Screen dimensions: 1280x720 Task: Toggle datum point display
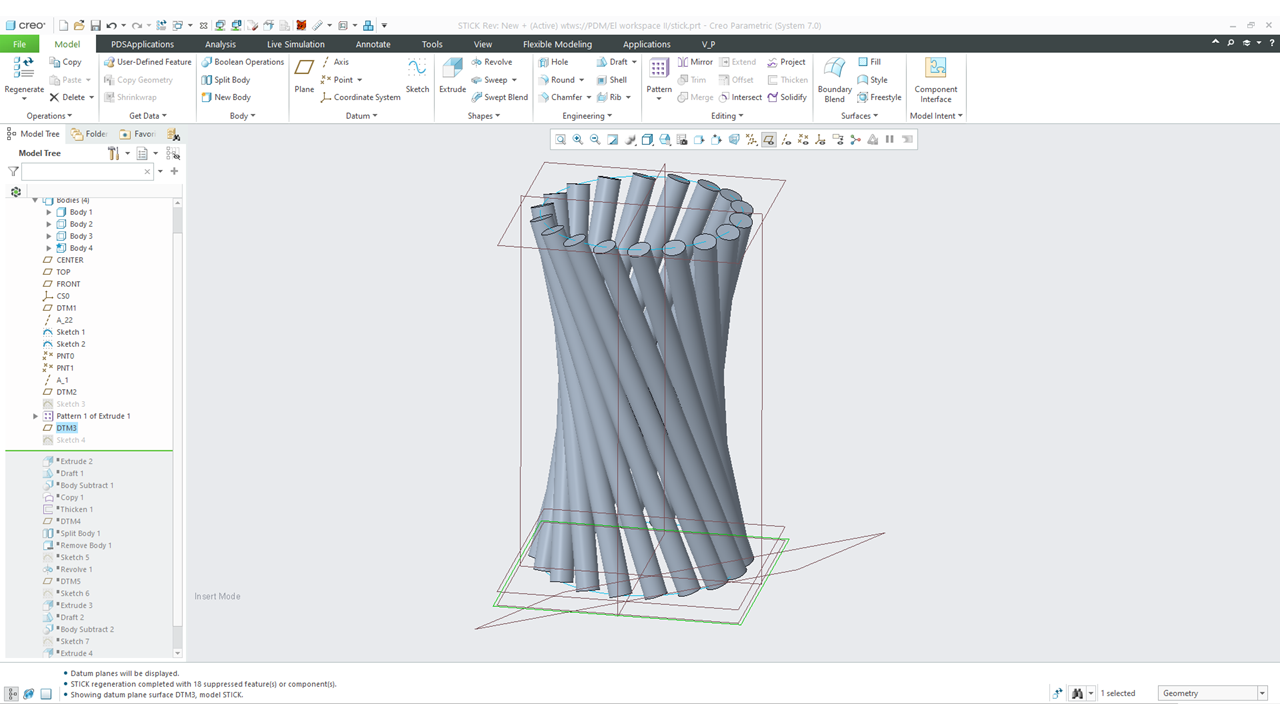[x=803, y=140]
